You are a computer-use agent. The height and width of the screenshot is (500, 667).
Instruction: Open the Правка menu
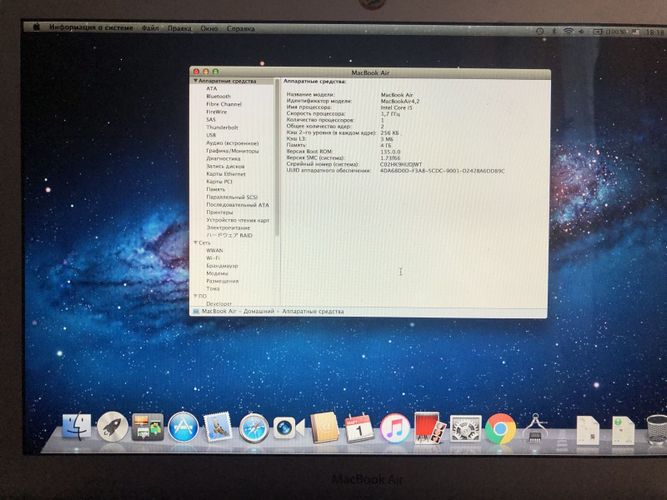click(x=179, y=29)
